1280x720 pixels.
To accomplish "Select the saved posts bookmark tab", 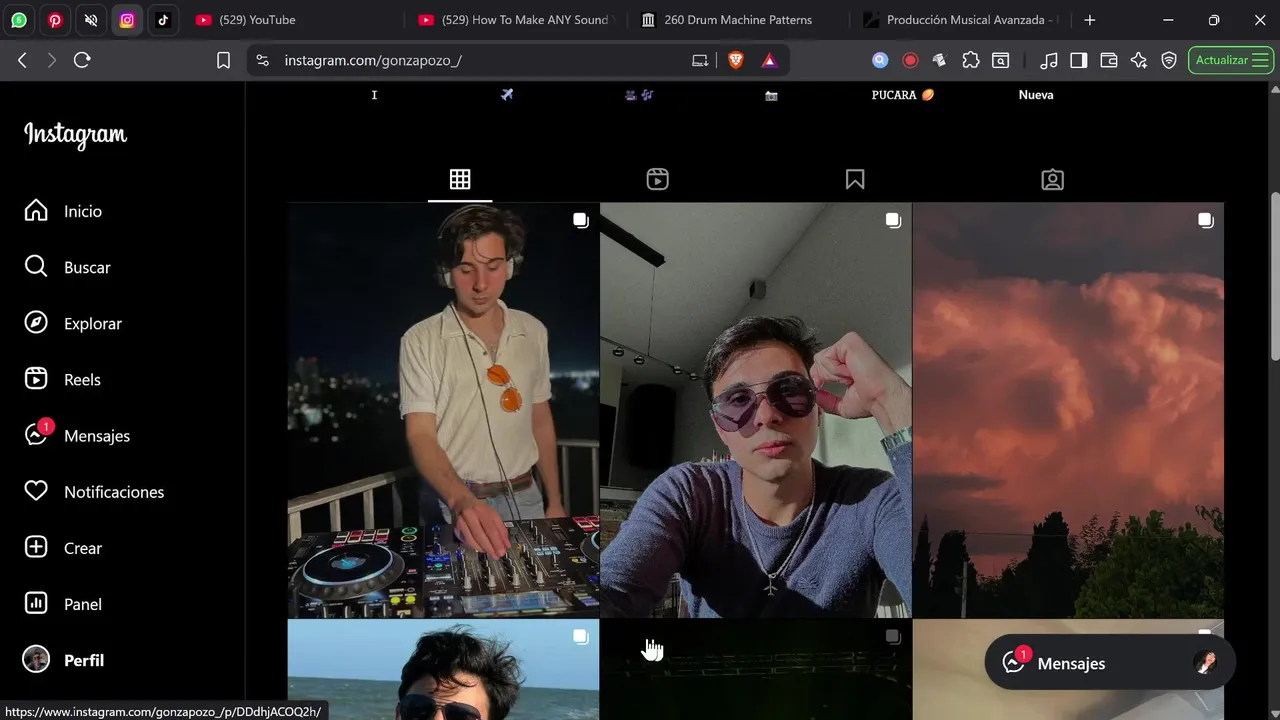I will (855, 180).
